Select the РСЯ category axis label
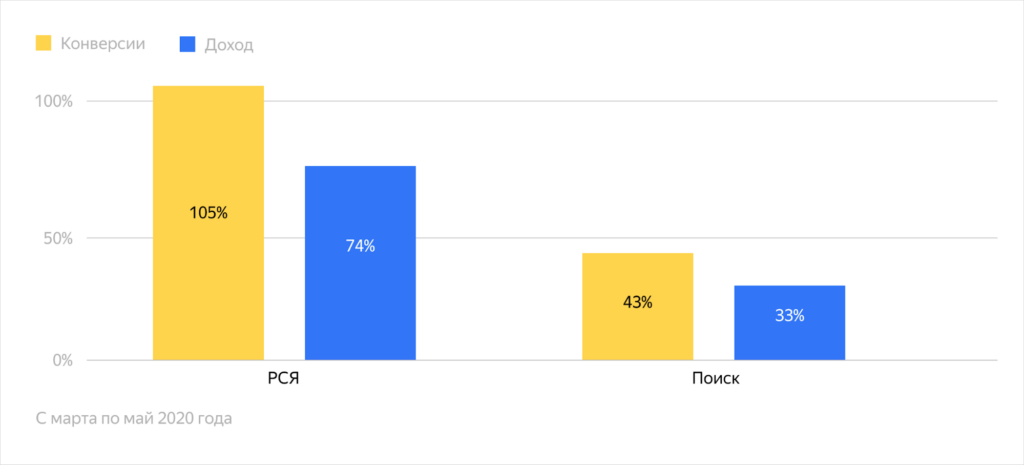Screen dimensions: 1024x465 284,380
